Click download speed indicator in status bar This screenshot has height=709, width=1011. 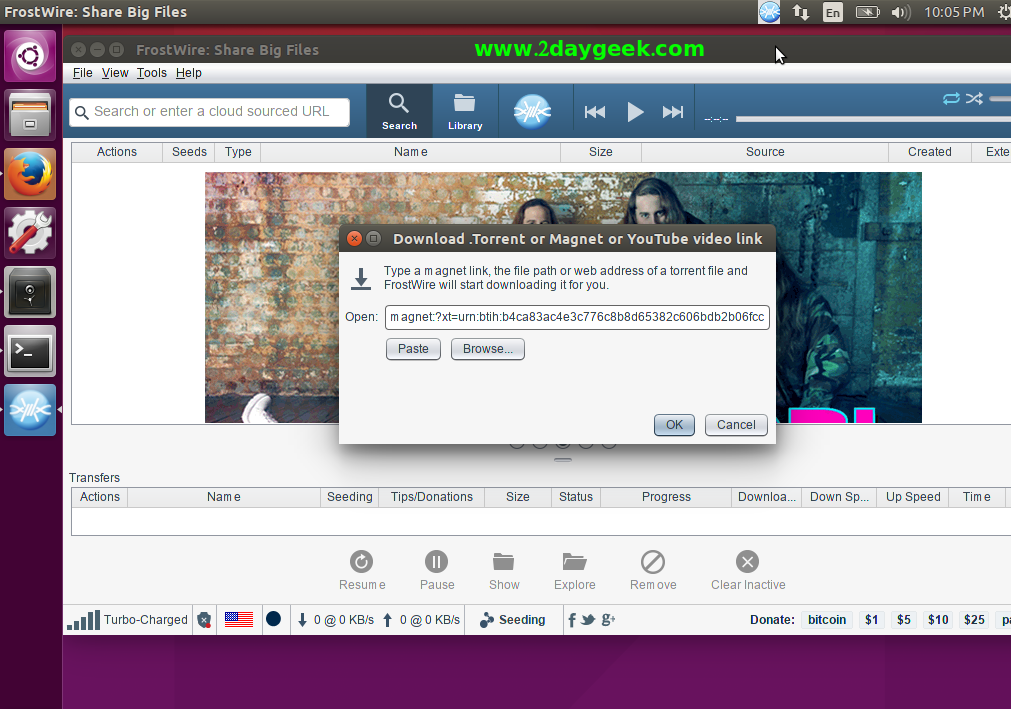point(335,620)
